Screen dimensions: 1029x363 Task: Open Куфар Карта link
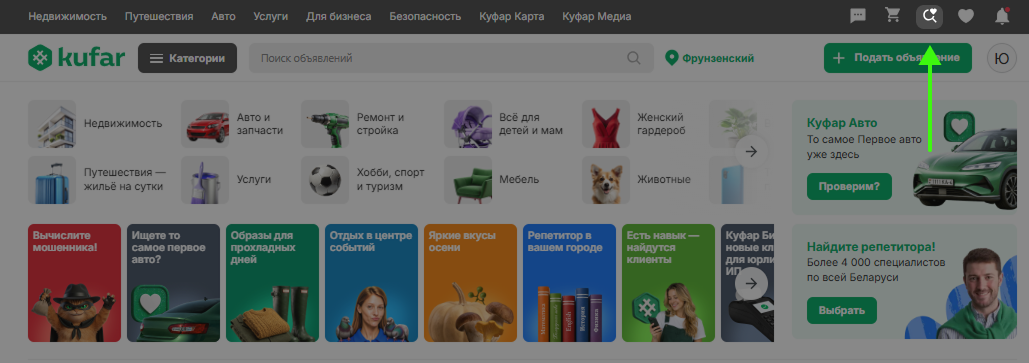click(512, 16)
